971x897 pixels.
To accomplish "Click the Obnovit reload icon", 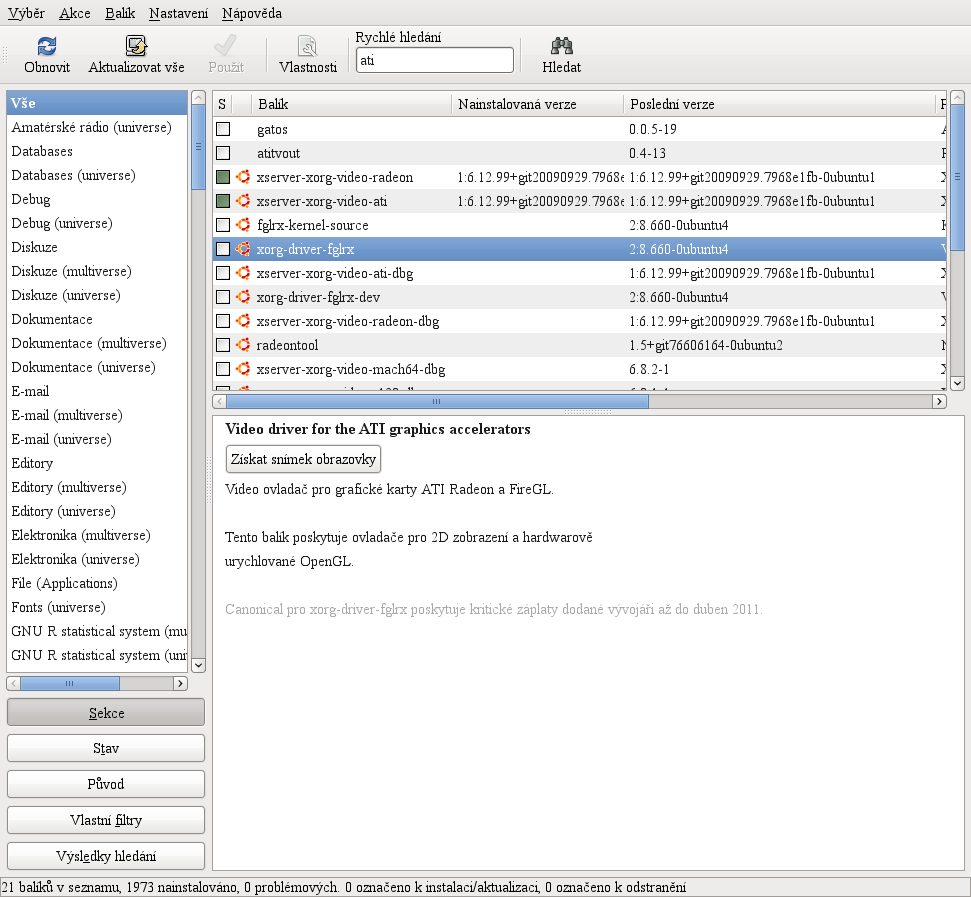I will 47,46.
